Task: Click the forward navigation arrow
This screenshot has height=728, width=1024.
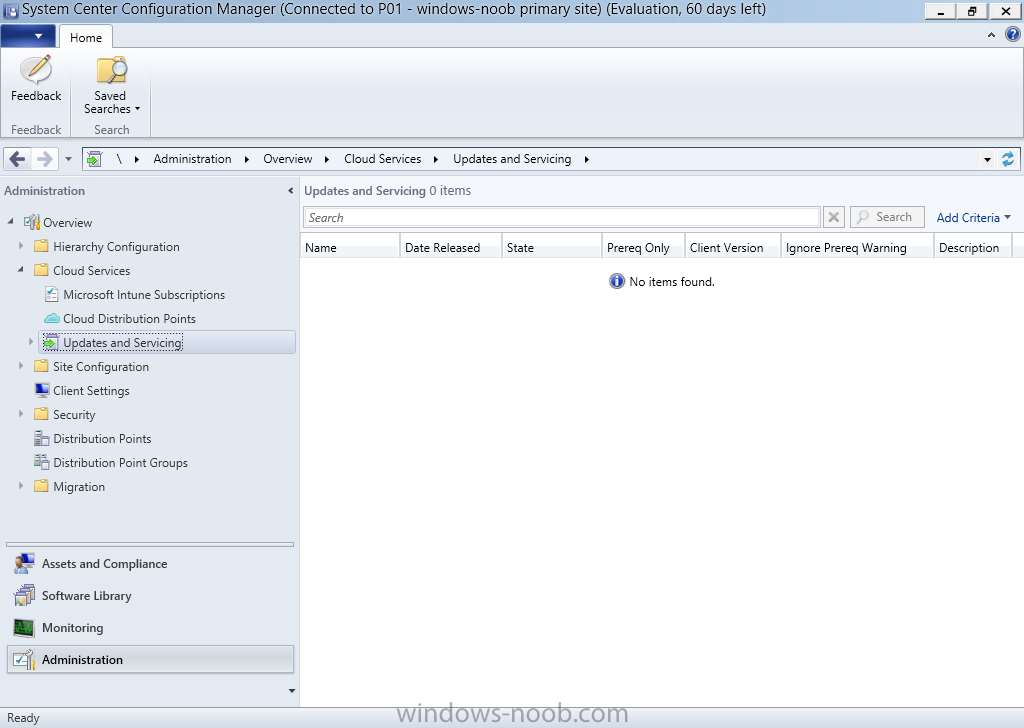Action: (44, 159)
